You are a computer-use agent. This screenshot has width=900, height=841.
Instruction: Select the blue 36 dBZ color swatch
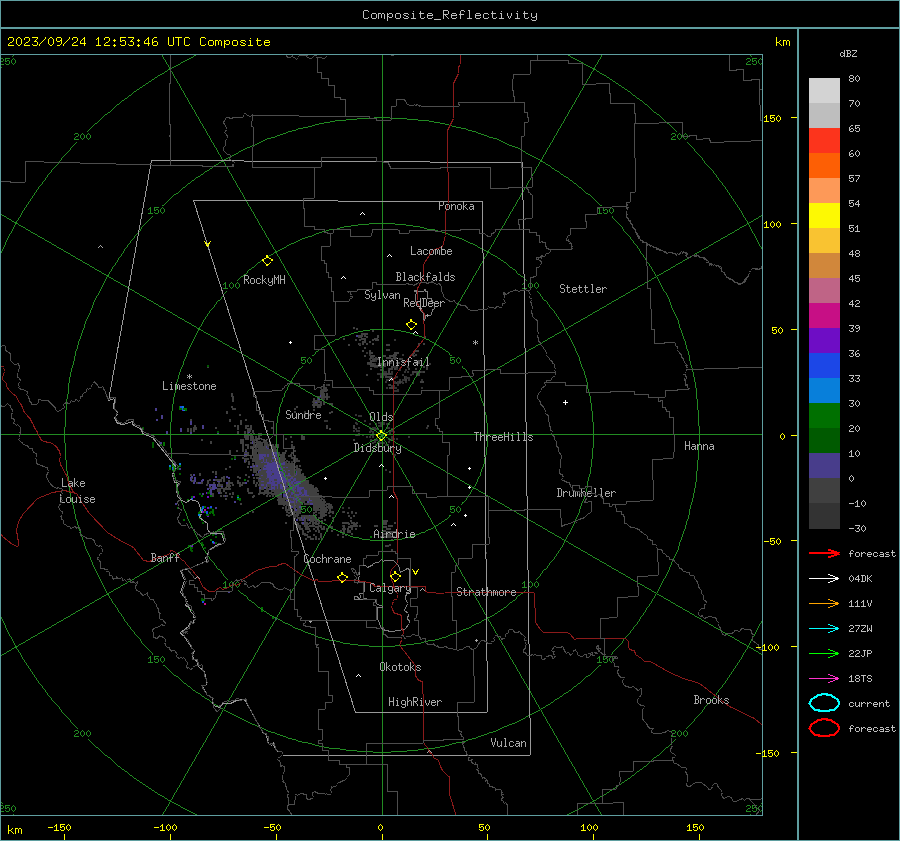[x=824, y=365]
